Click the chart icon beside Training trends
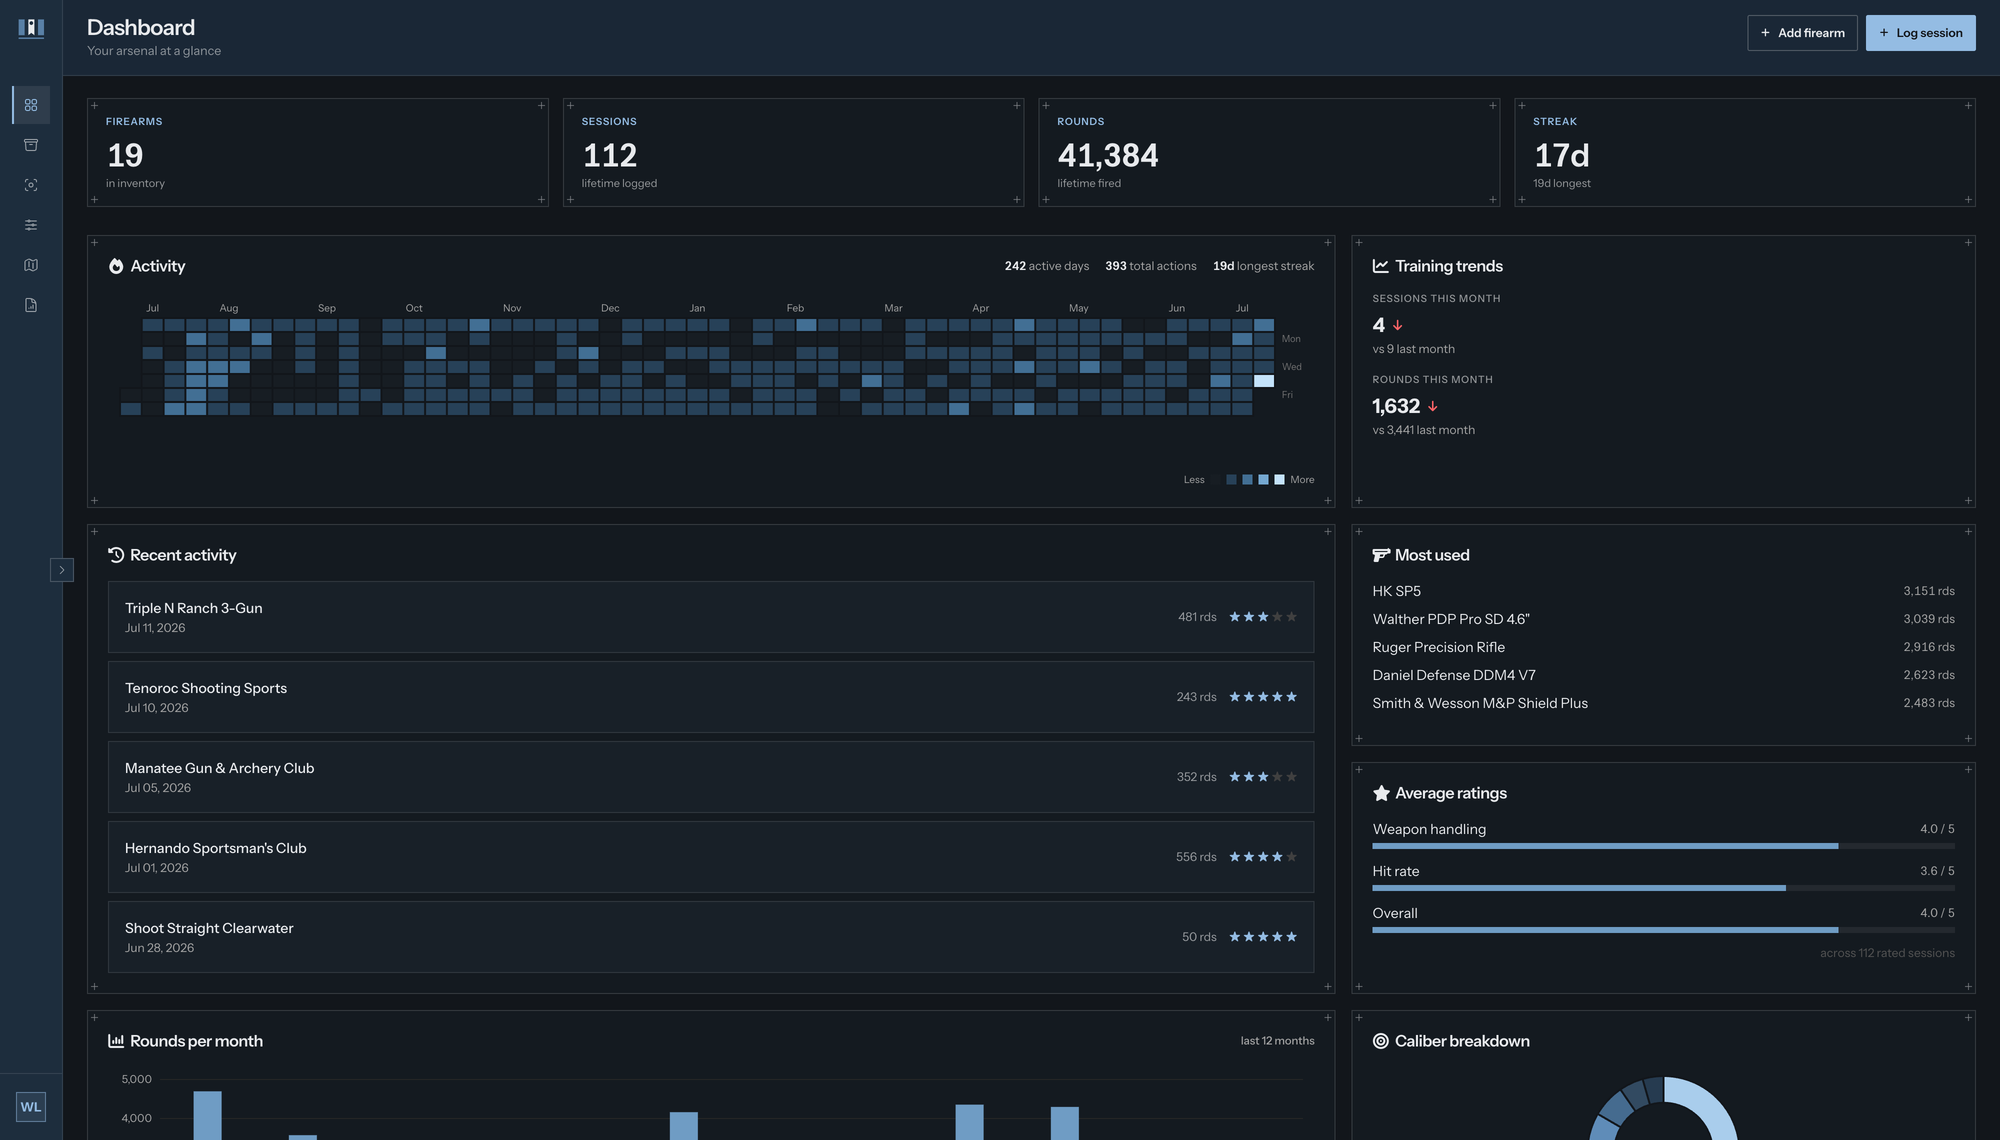The width and height of the screenshot is (2000, 1140). 1381,266
